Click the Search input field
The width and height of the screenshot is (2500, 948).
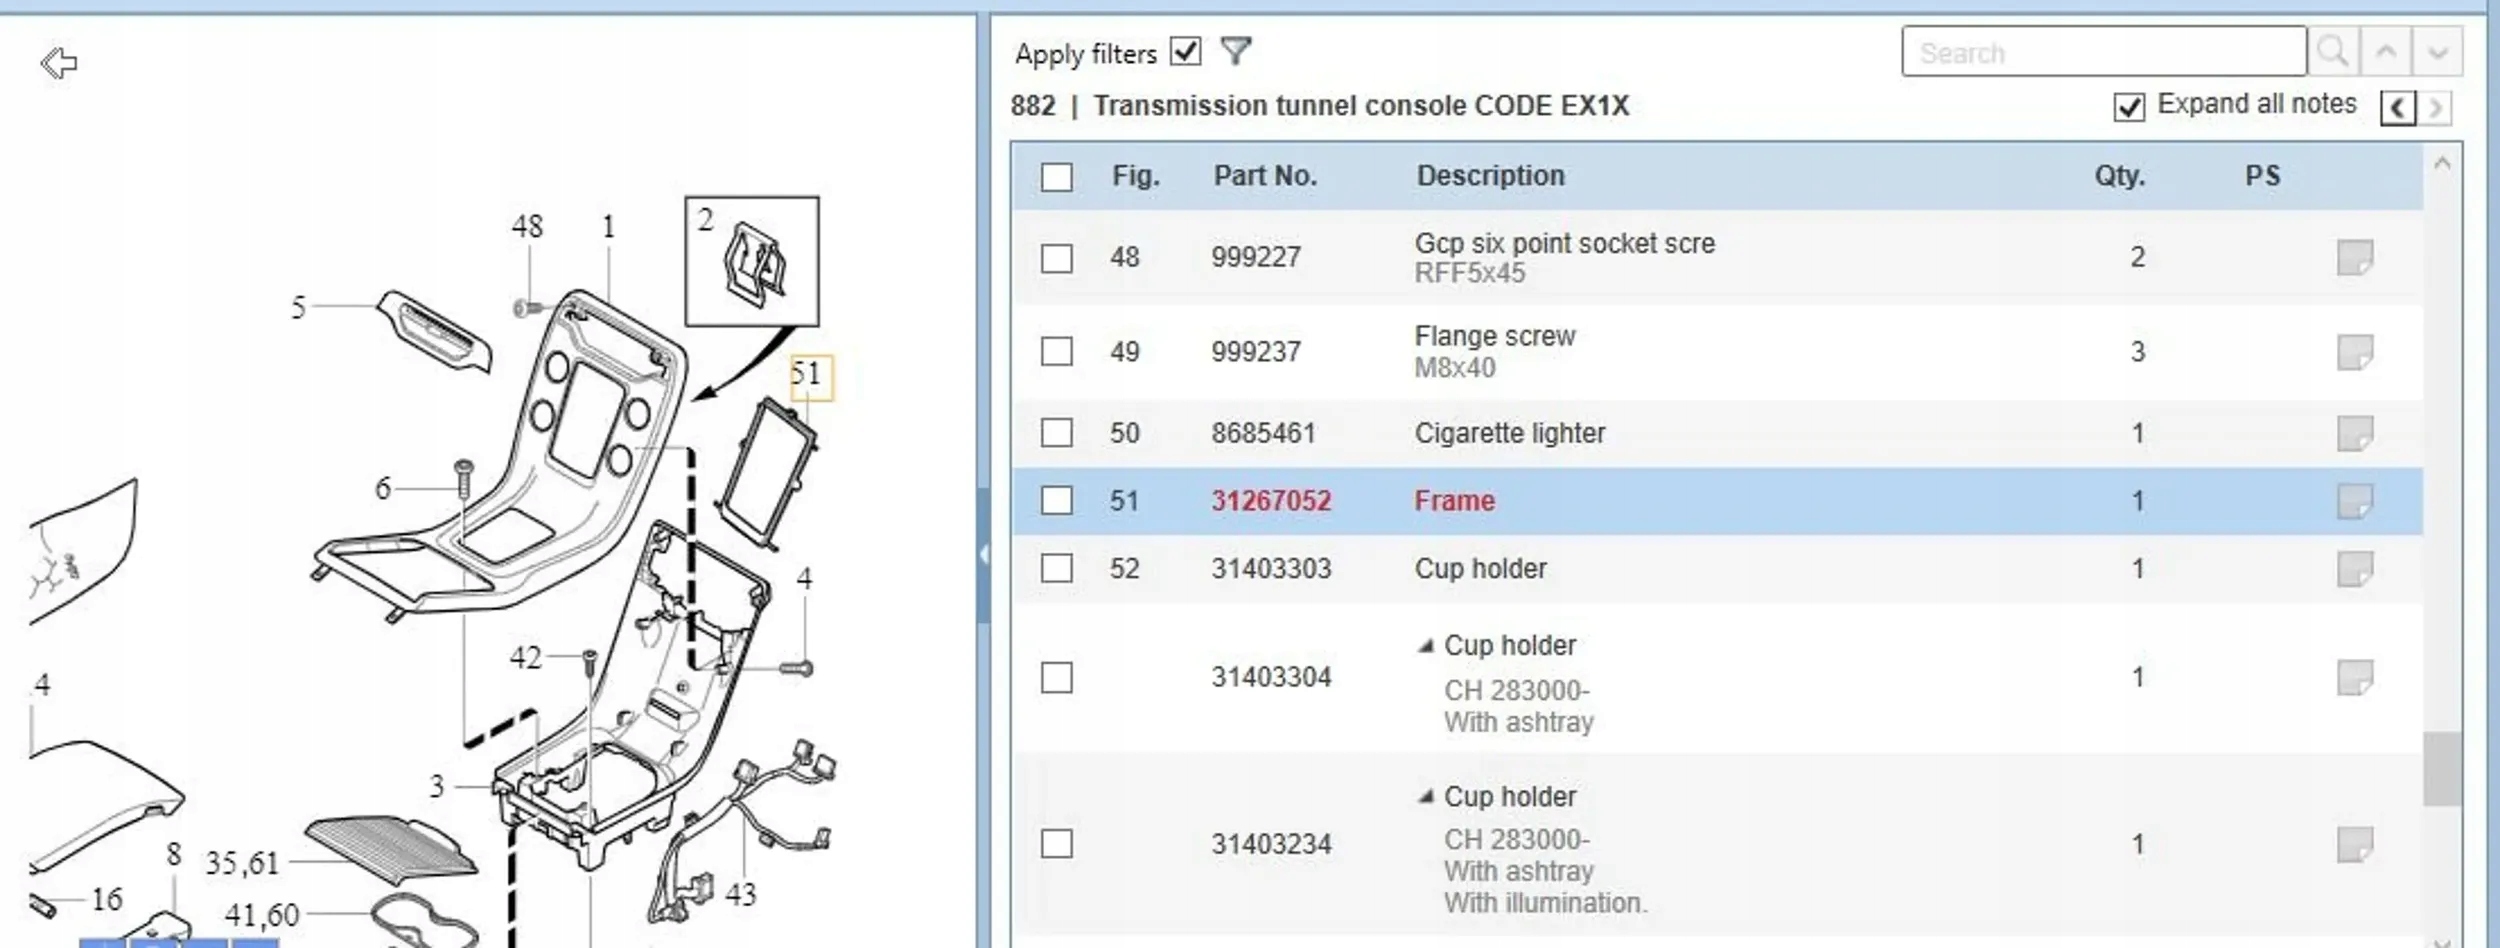point(2104,52)
